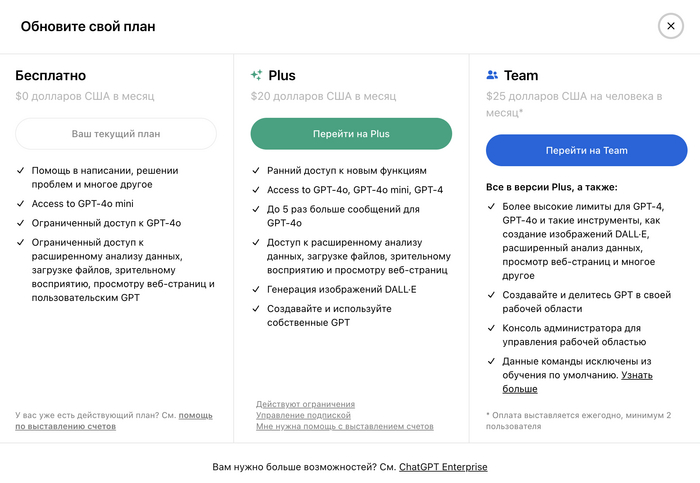This screenshot has width=700, height=483.
Task: Open «Действуют ограничения» link
Action: [x=305, y=404]
